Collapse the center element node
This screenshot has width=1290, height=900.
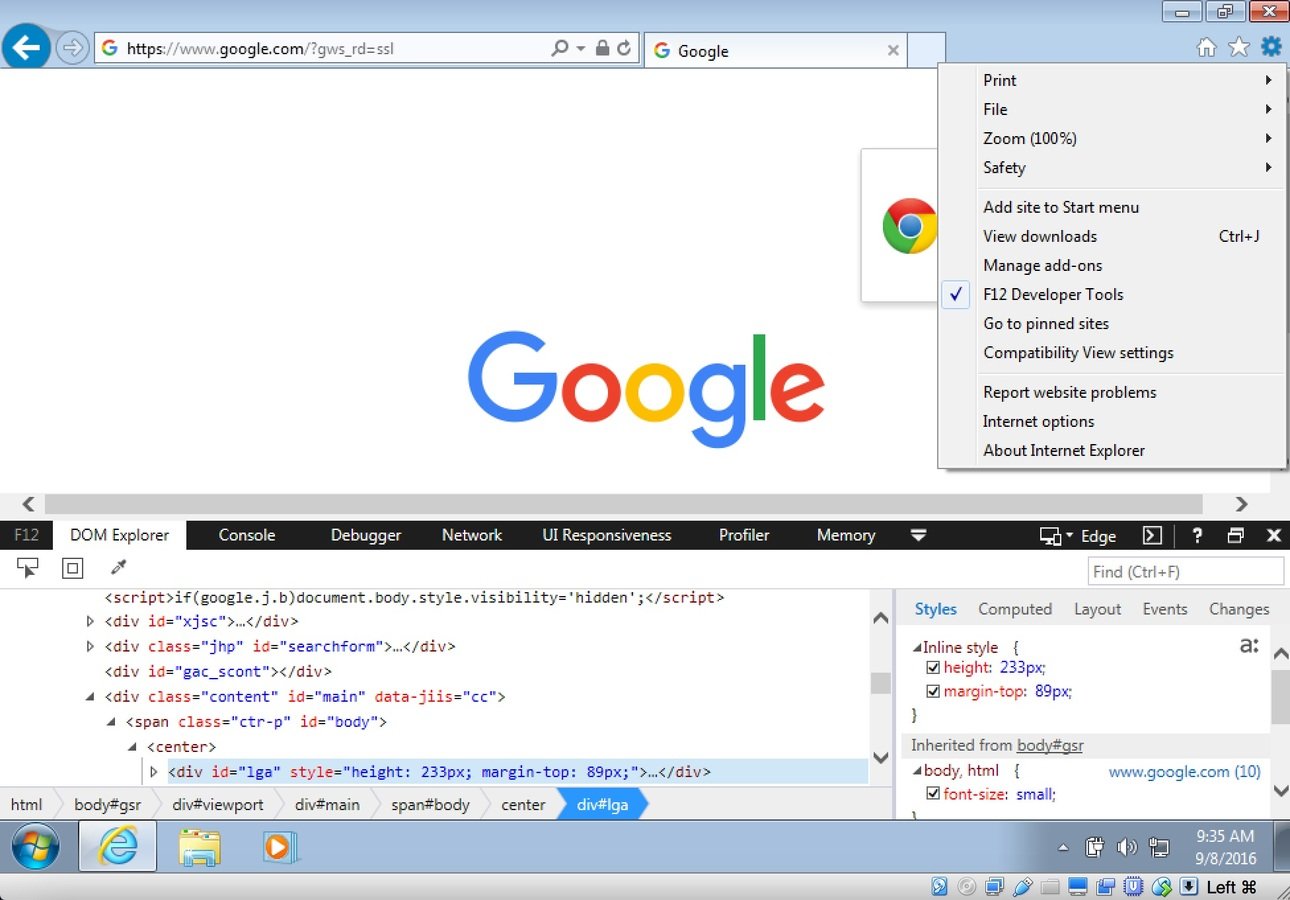[133, 747]
